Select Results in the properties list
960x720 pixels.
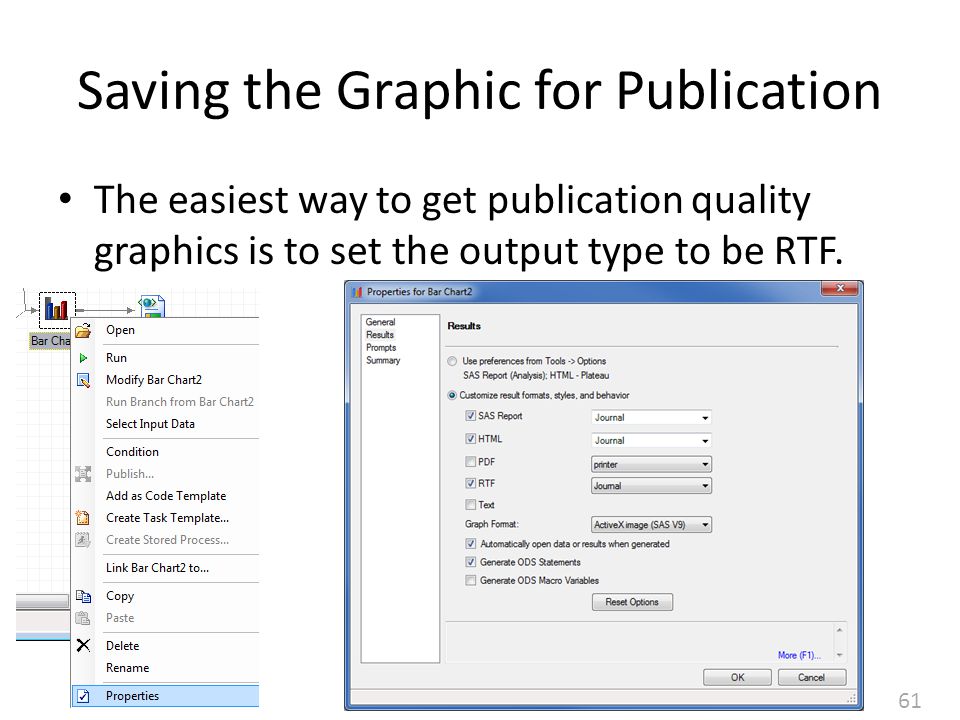(380, 335)
